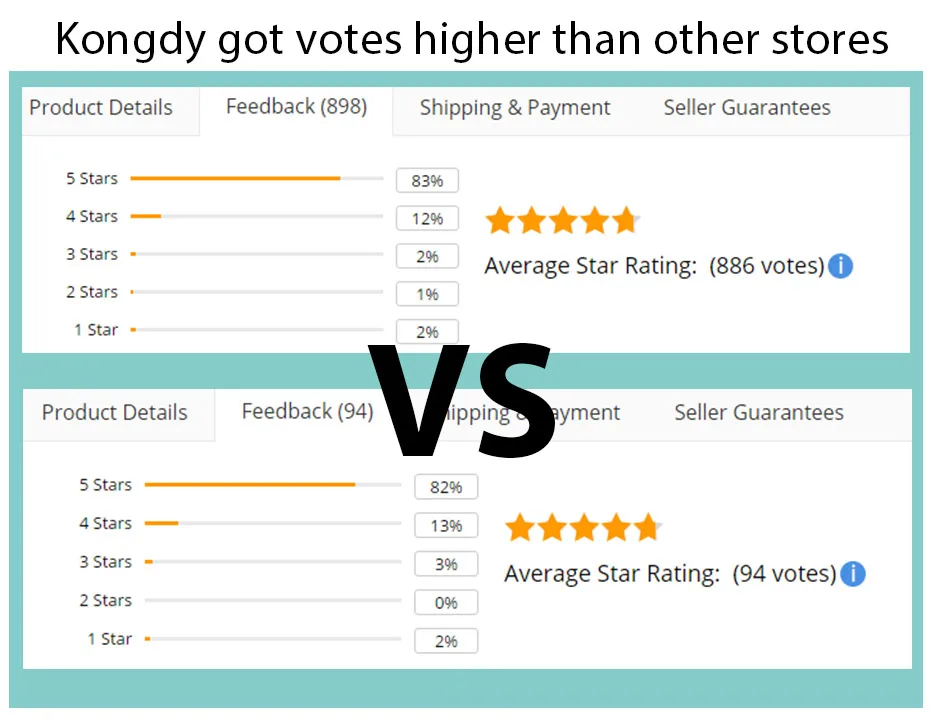Click the info icon beside 886 votes
Screen dimensions: 930x726
tap(840, 266)
